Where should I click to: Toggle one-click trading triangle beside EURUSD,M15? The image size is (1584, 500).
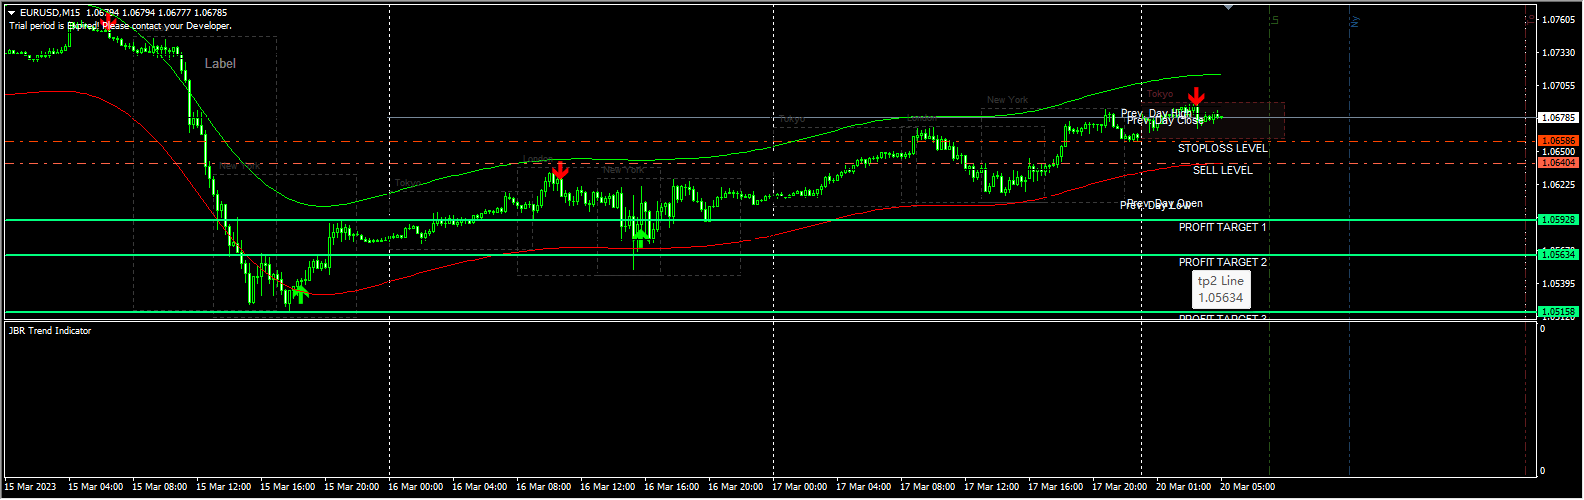tap(11, 13)
